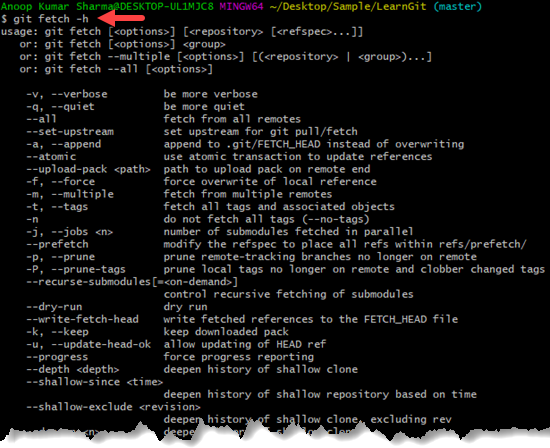Click the --prefetch option text

(x=58, y=244)
